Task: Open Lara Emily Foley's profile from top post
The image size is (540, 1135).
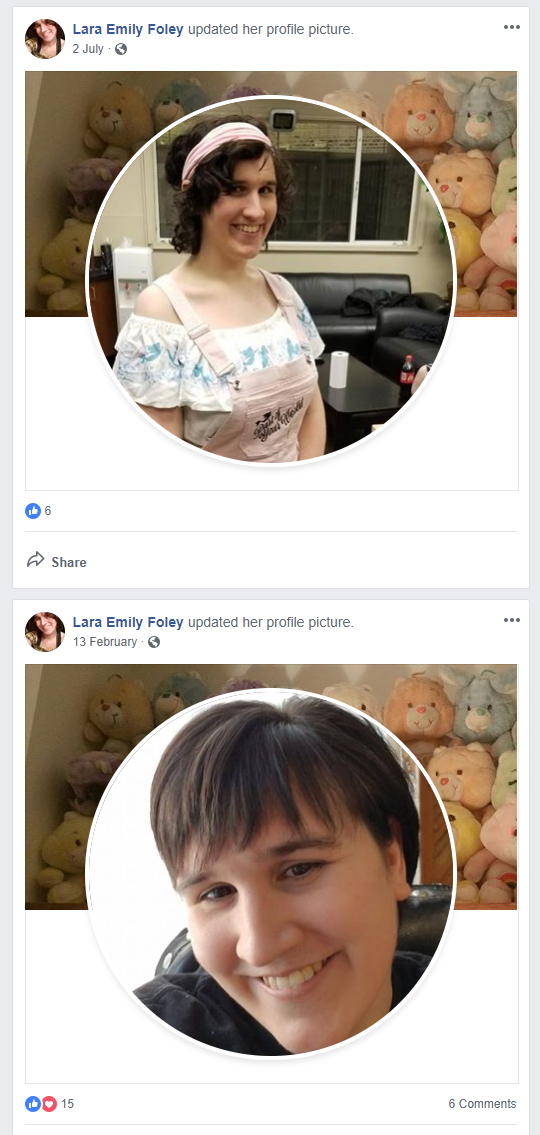Action: coord(128,30)
